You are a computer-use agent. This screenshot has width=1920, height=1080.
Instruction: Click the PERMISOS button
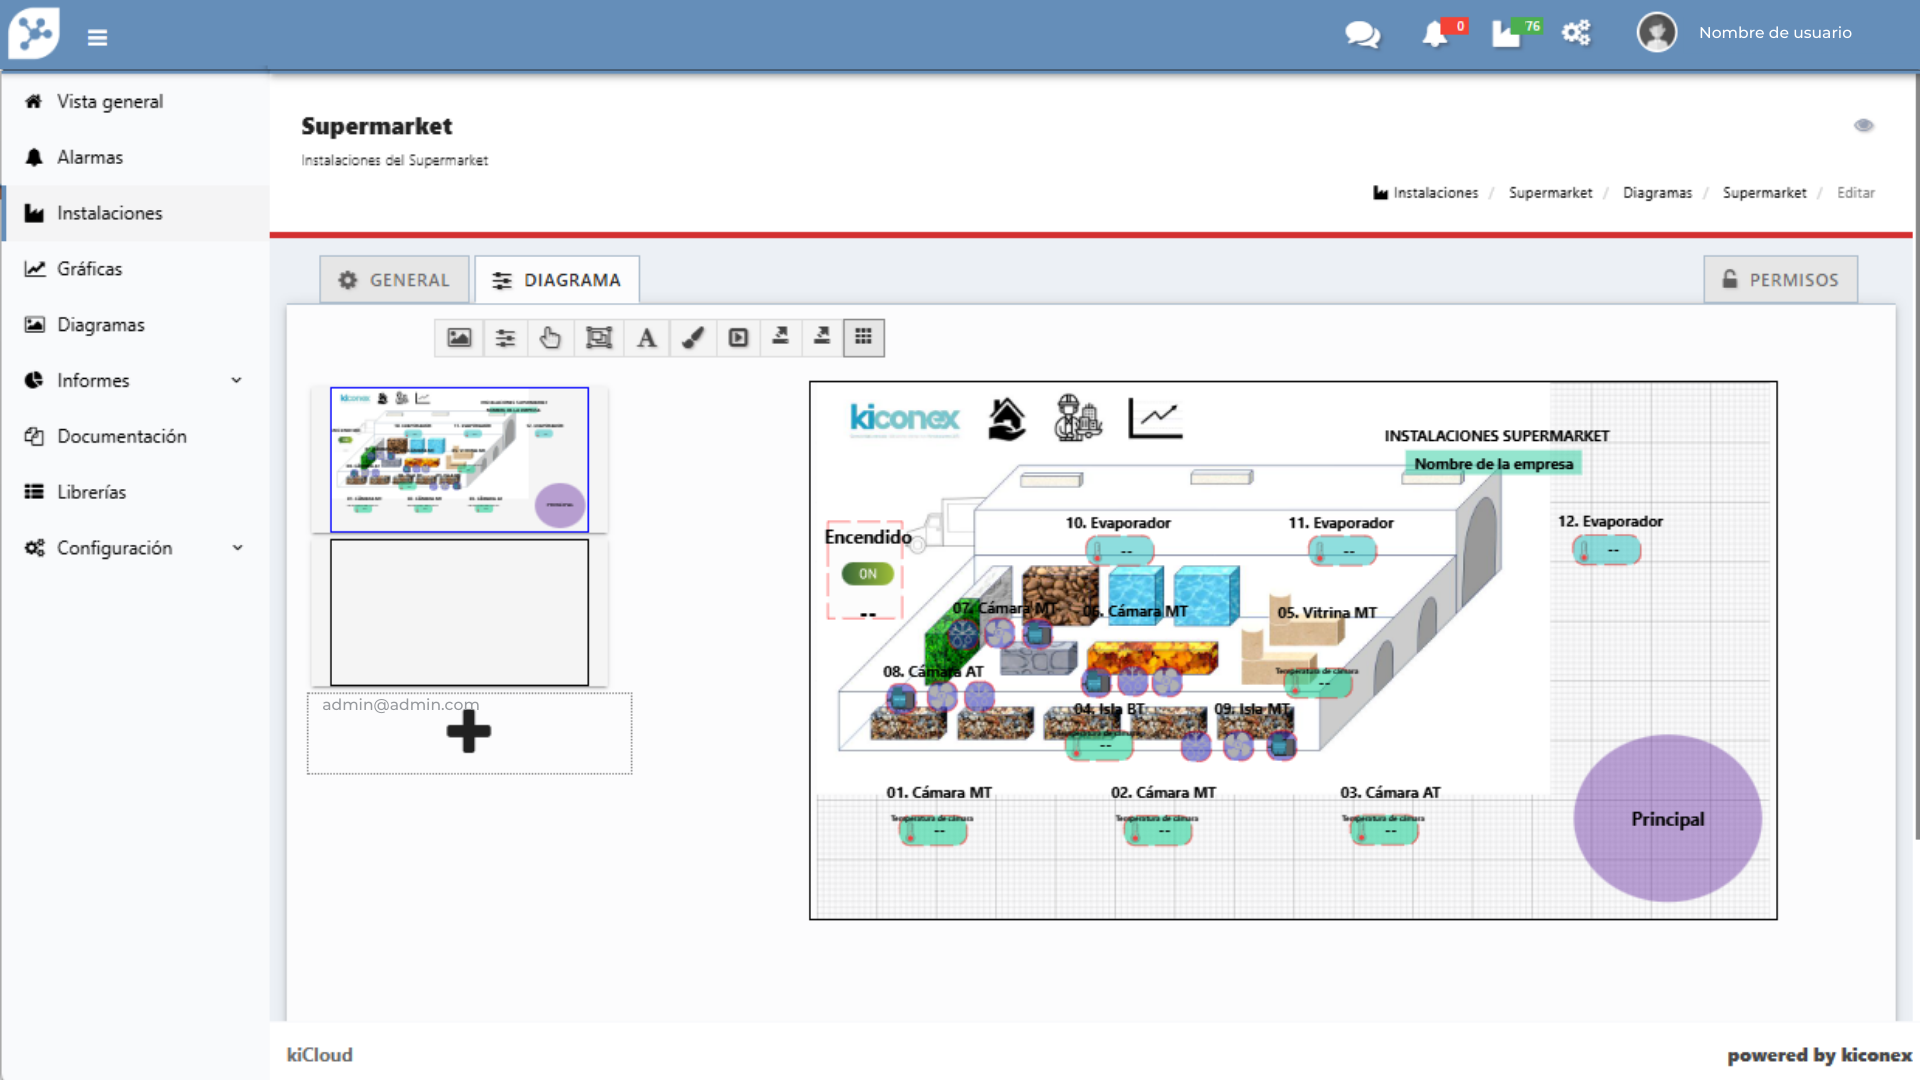(x=1780, y=280)
